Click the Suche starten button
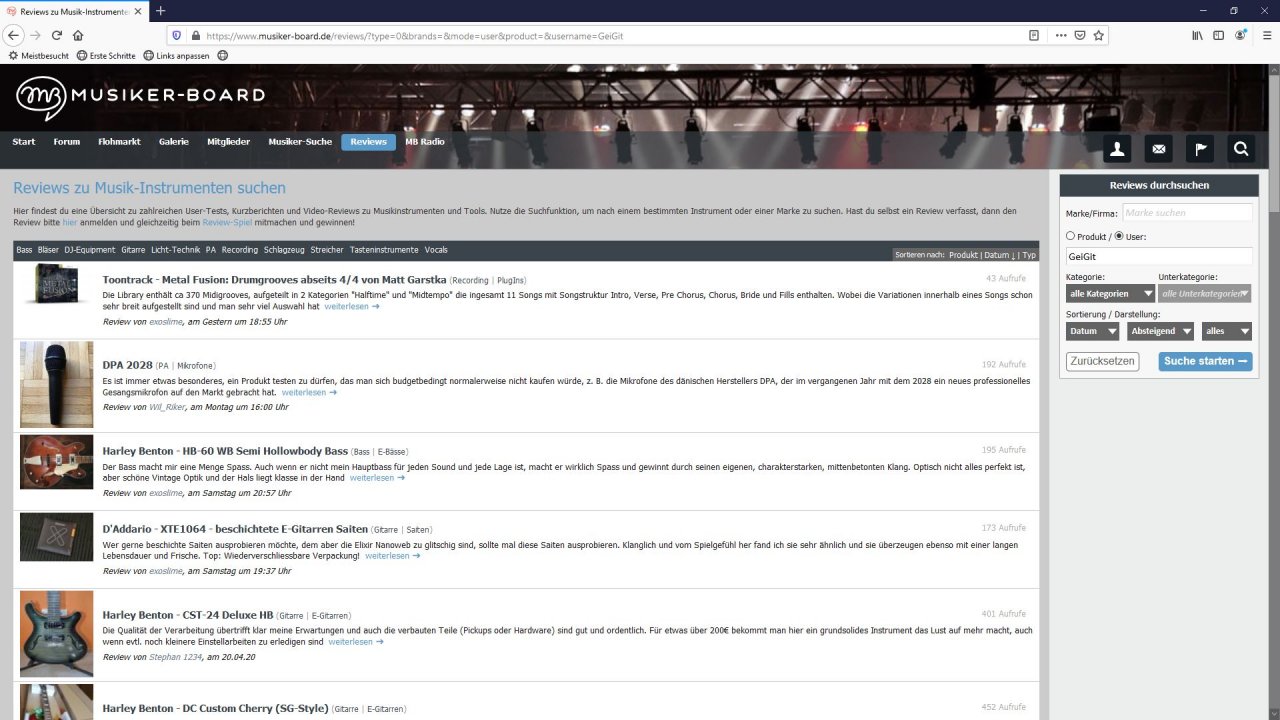This screenshot has width=1280, height=720. pyautogui.click(x=1205, y=361)
